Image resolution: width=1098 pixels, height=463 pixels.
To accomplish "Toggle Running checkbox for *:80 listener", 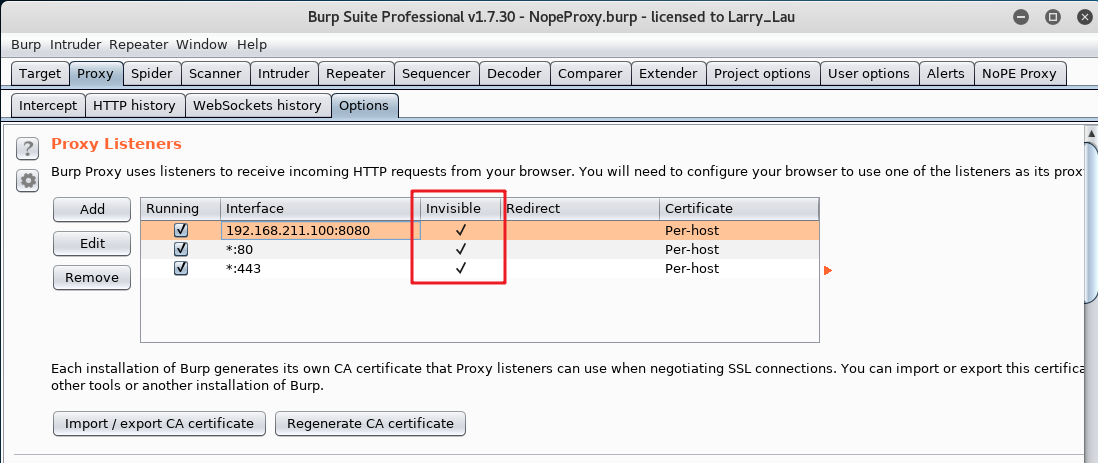I will click(181, 249).
